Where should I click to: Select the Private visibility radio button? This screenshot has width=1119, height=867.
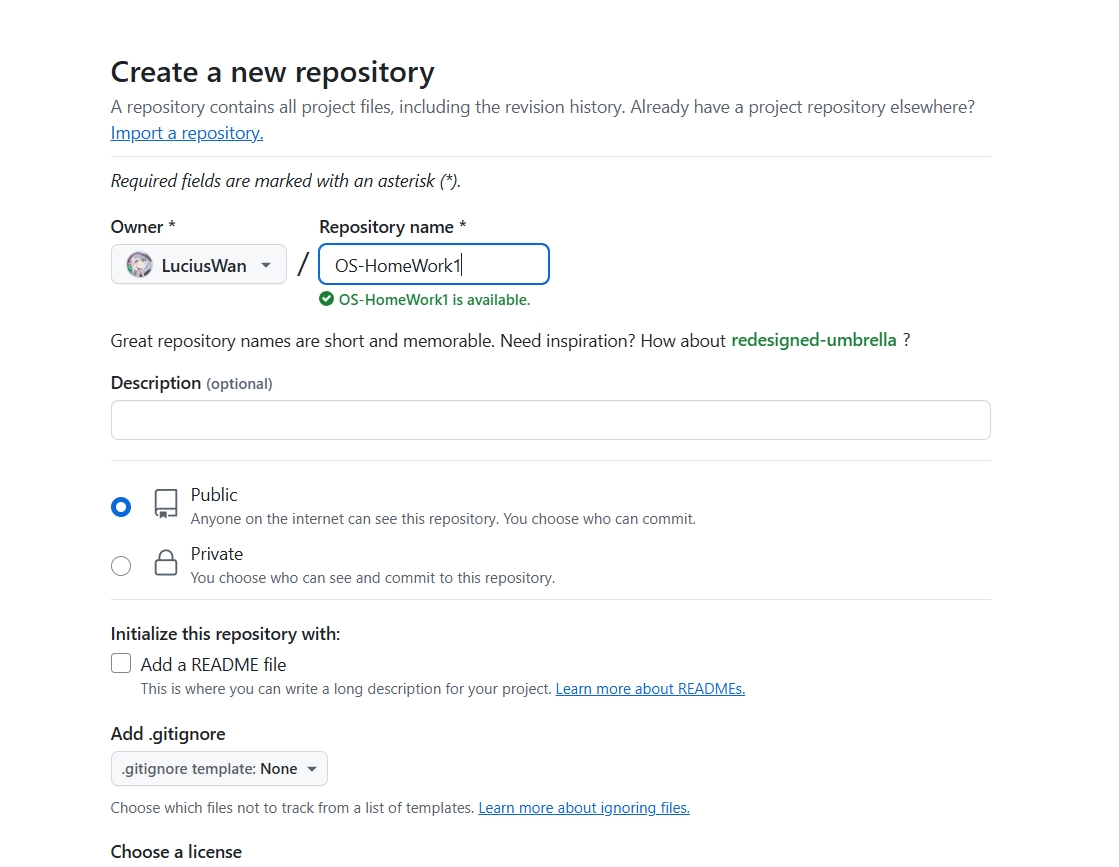point(121,566)
